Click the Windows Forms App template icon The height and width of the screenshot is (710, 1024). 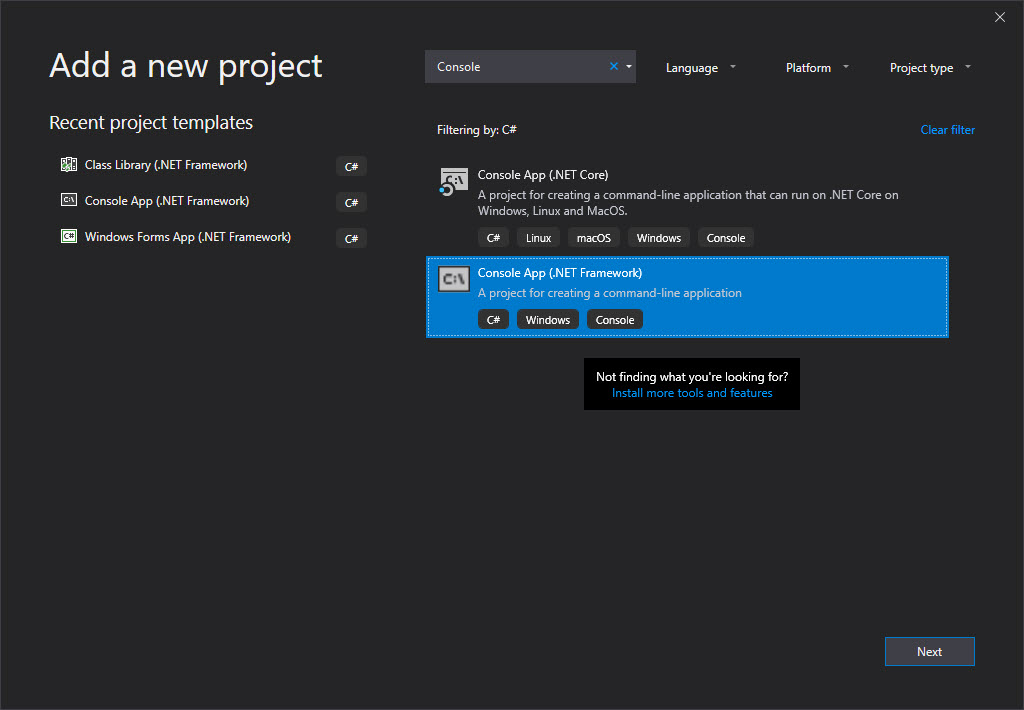[x=69, y=236]
